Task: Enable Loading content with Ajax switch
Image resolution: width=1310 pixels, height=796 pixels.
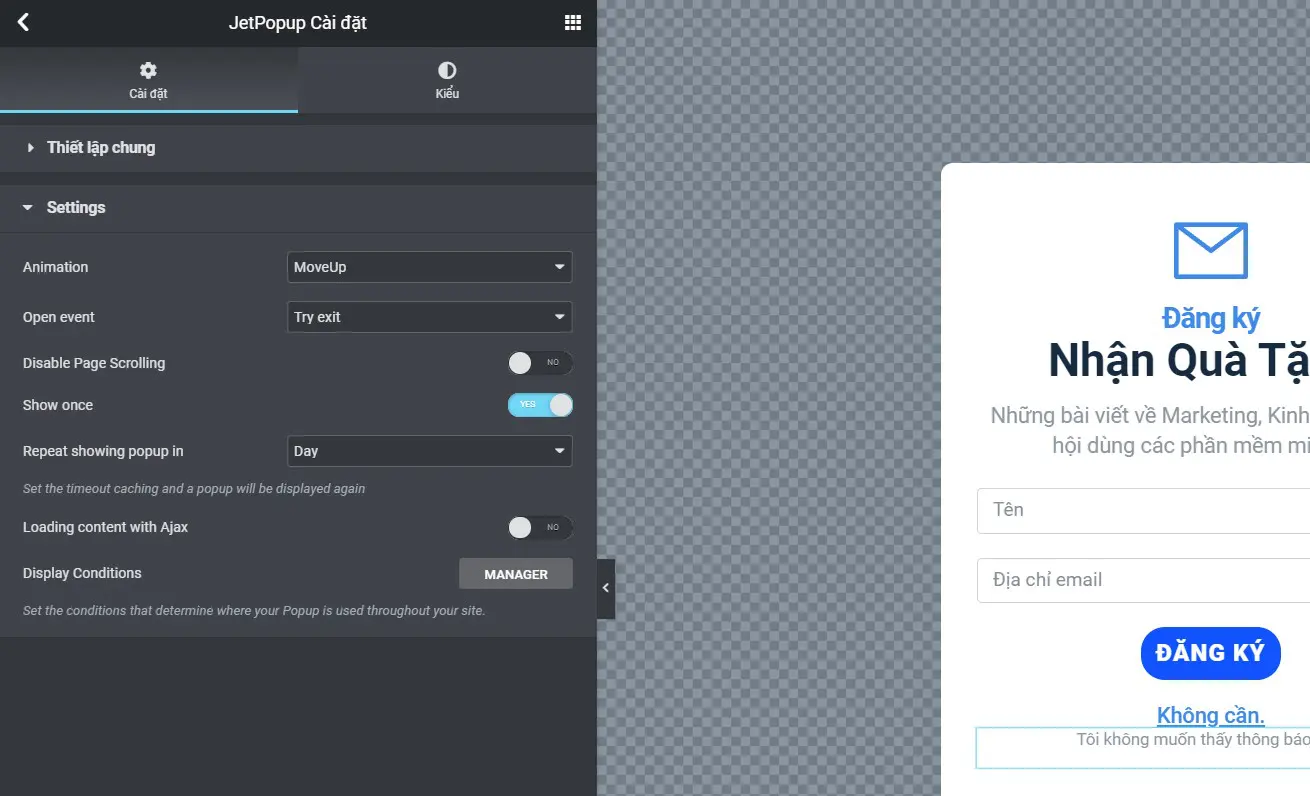Action: 540,527
